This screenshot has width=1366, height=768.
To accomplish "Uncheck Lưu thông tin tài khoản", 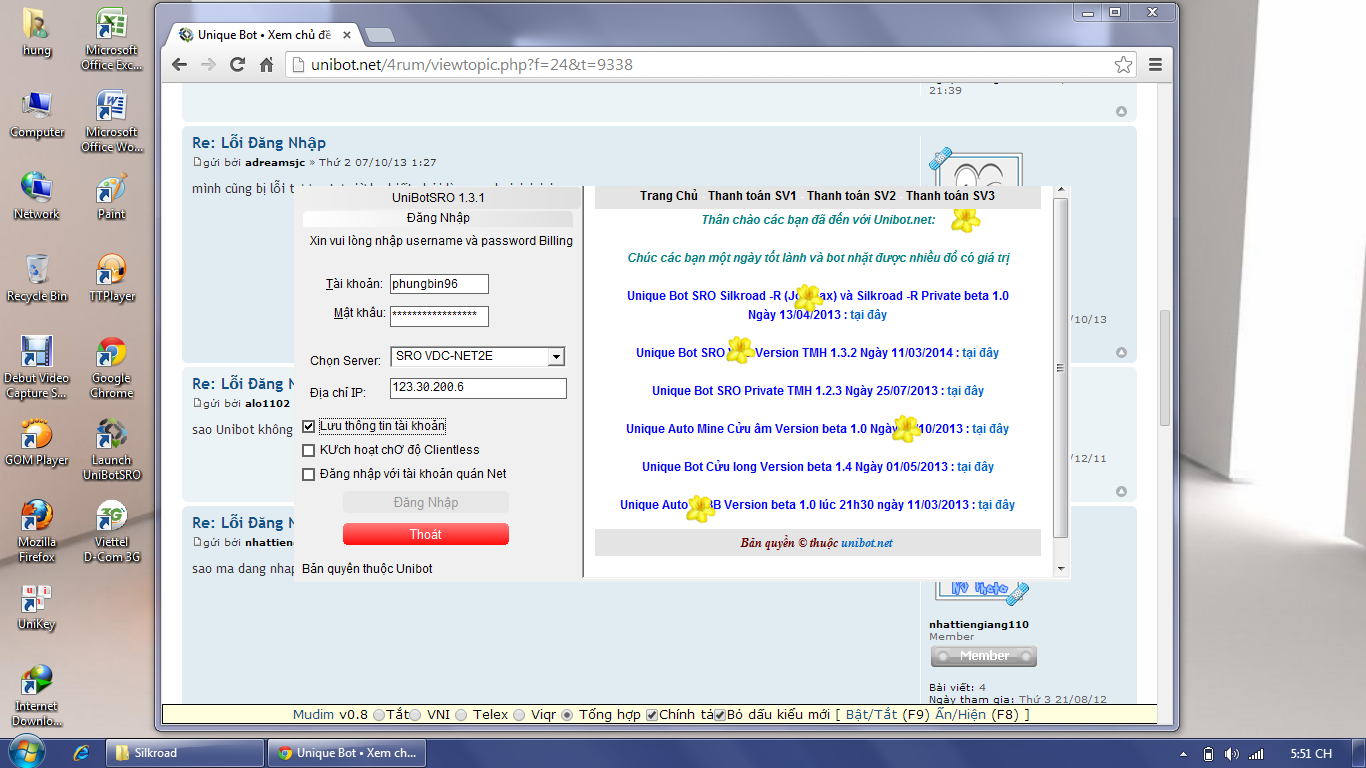I will 308,426.
